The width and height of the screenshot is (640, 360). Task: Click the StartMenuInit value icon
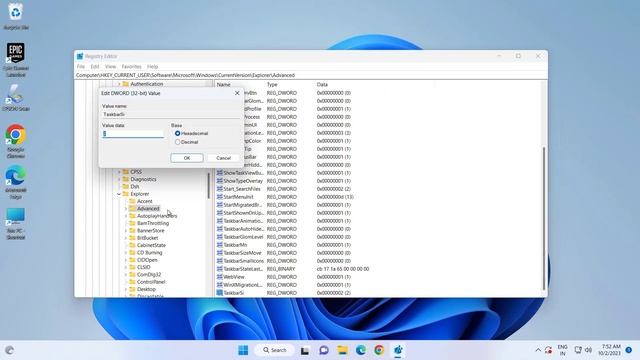click(x=220, y=197)
